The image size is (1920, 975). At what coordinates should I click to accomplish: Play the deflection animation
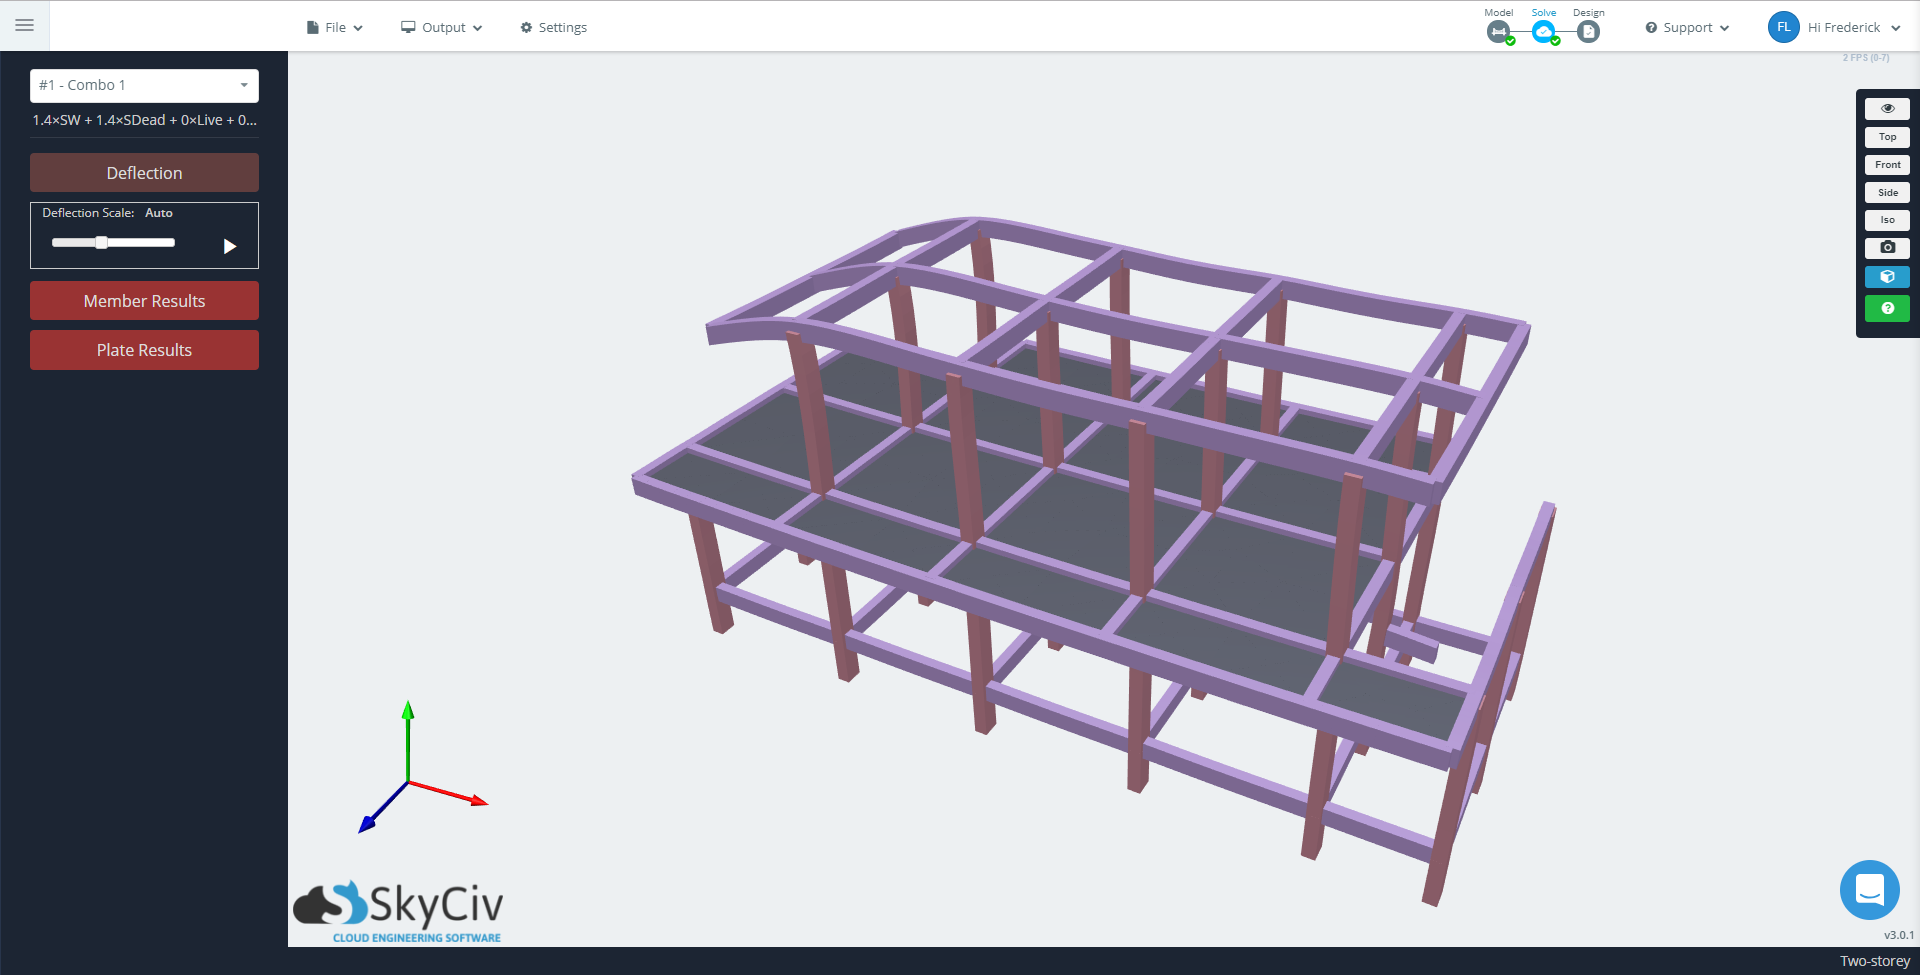(230, 246)
